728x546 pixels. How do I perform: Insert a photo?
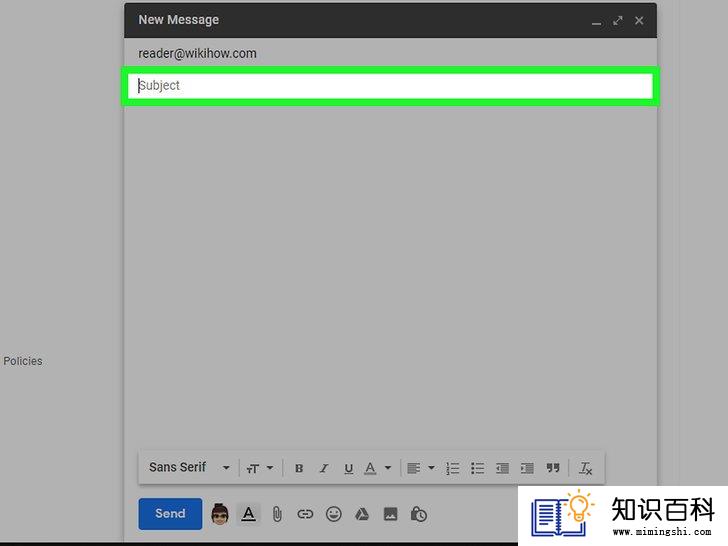(x=390, y=514)
